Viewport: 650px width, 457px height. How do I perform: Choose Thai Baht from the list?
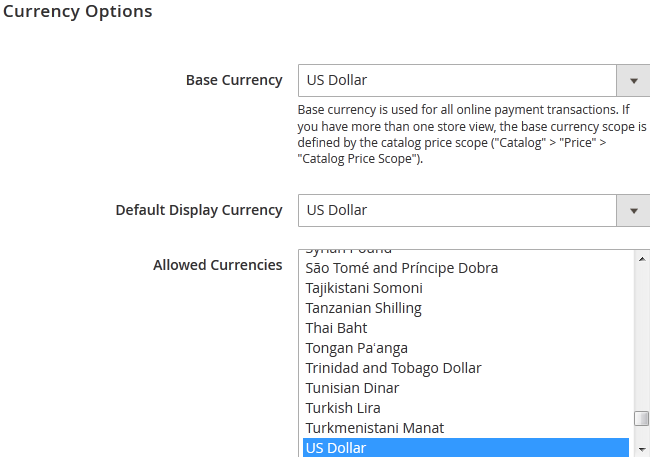coord(337,328)
